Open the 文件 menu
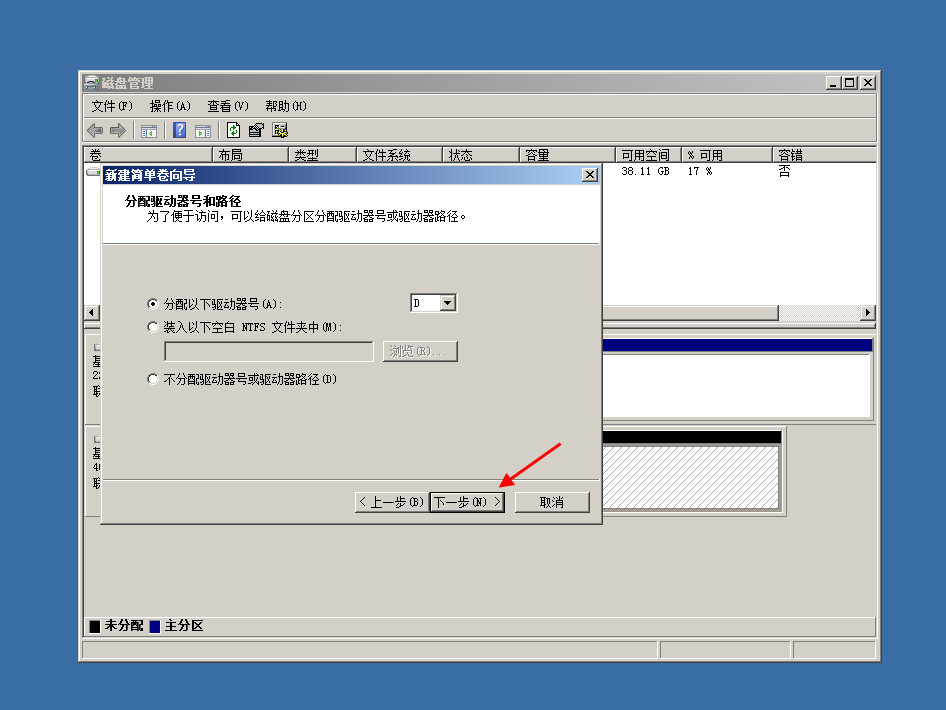This screenshot has width=946, height=710. point(112,106)
